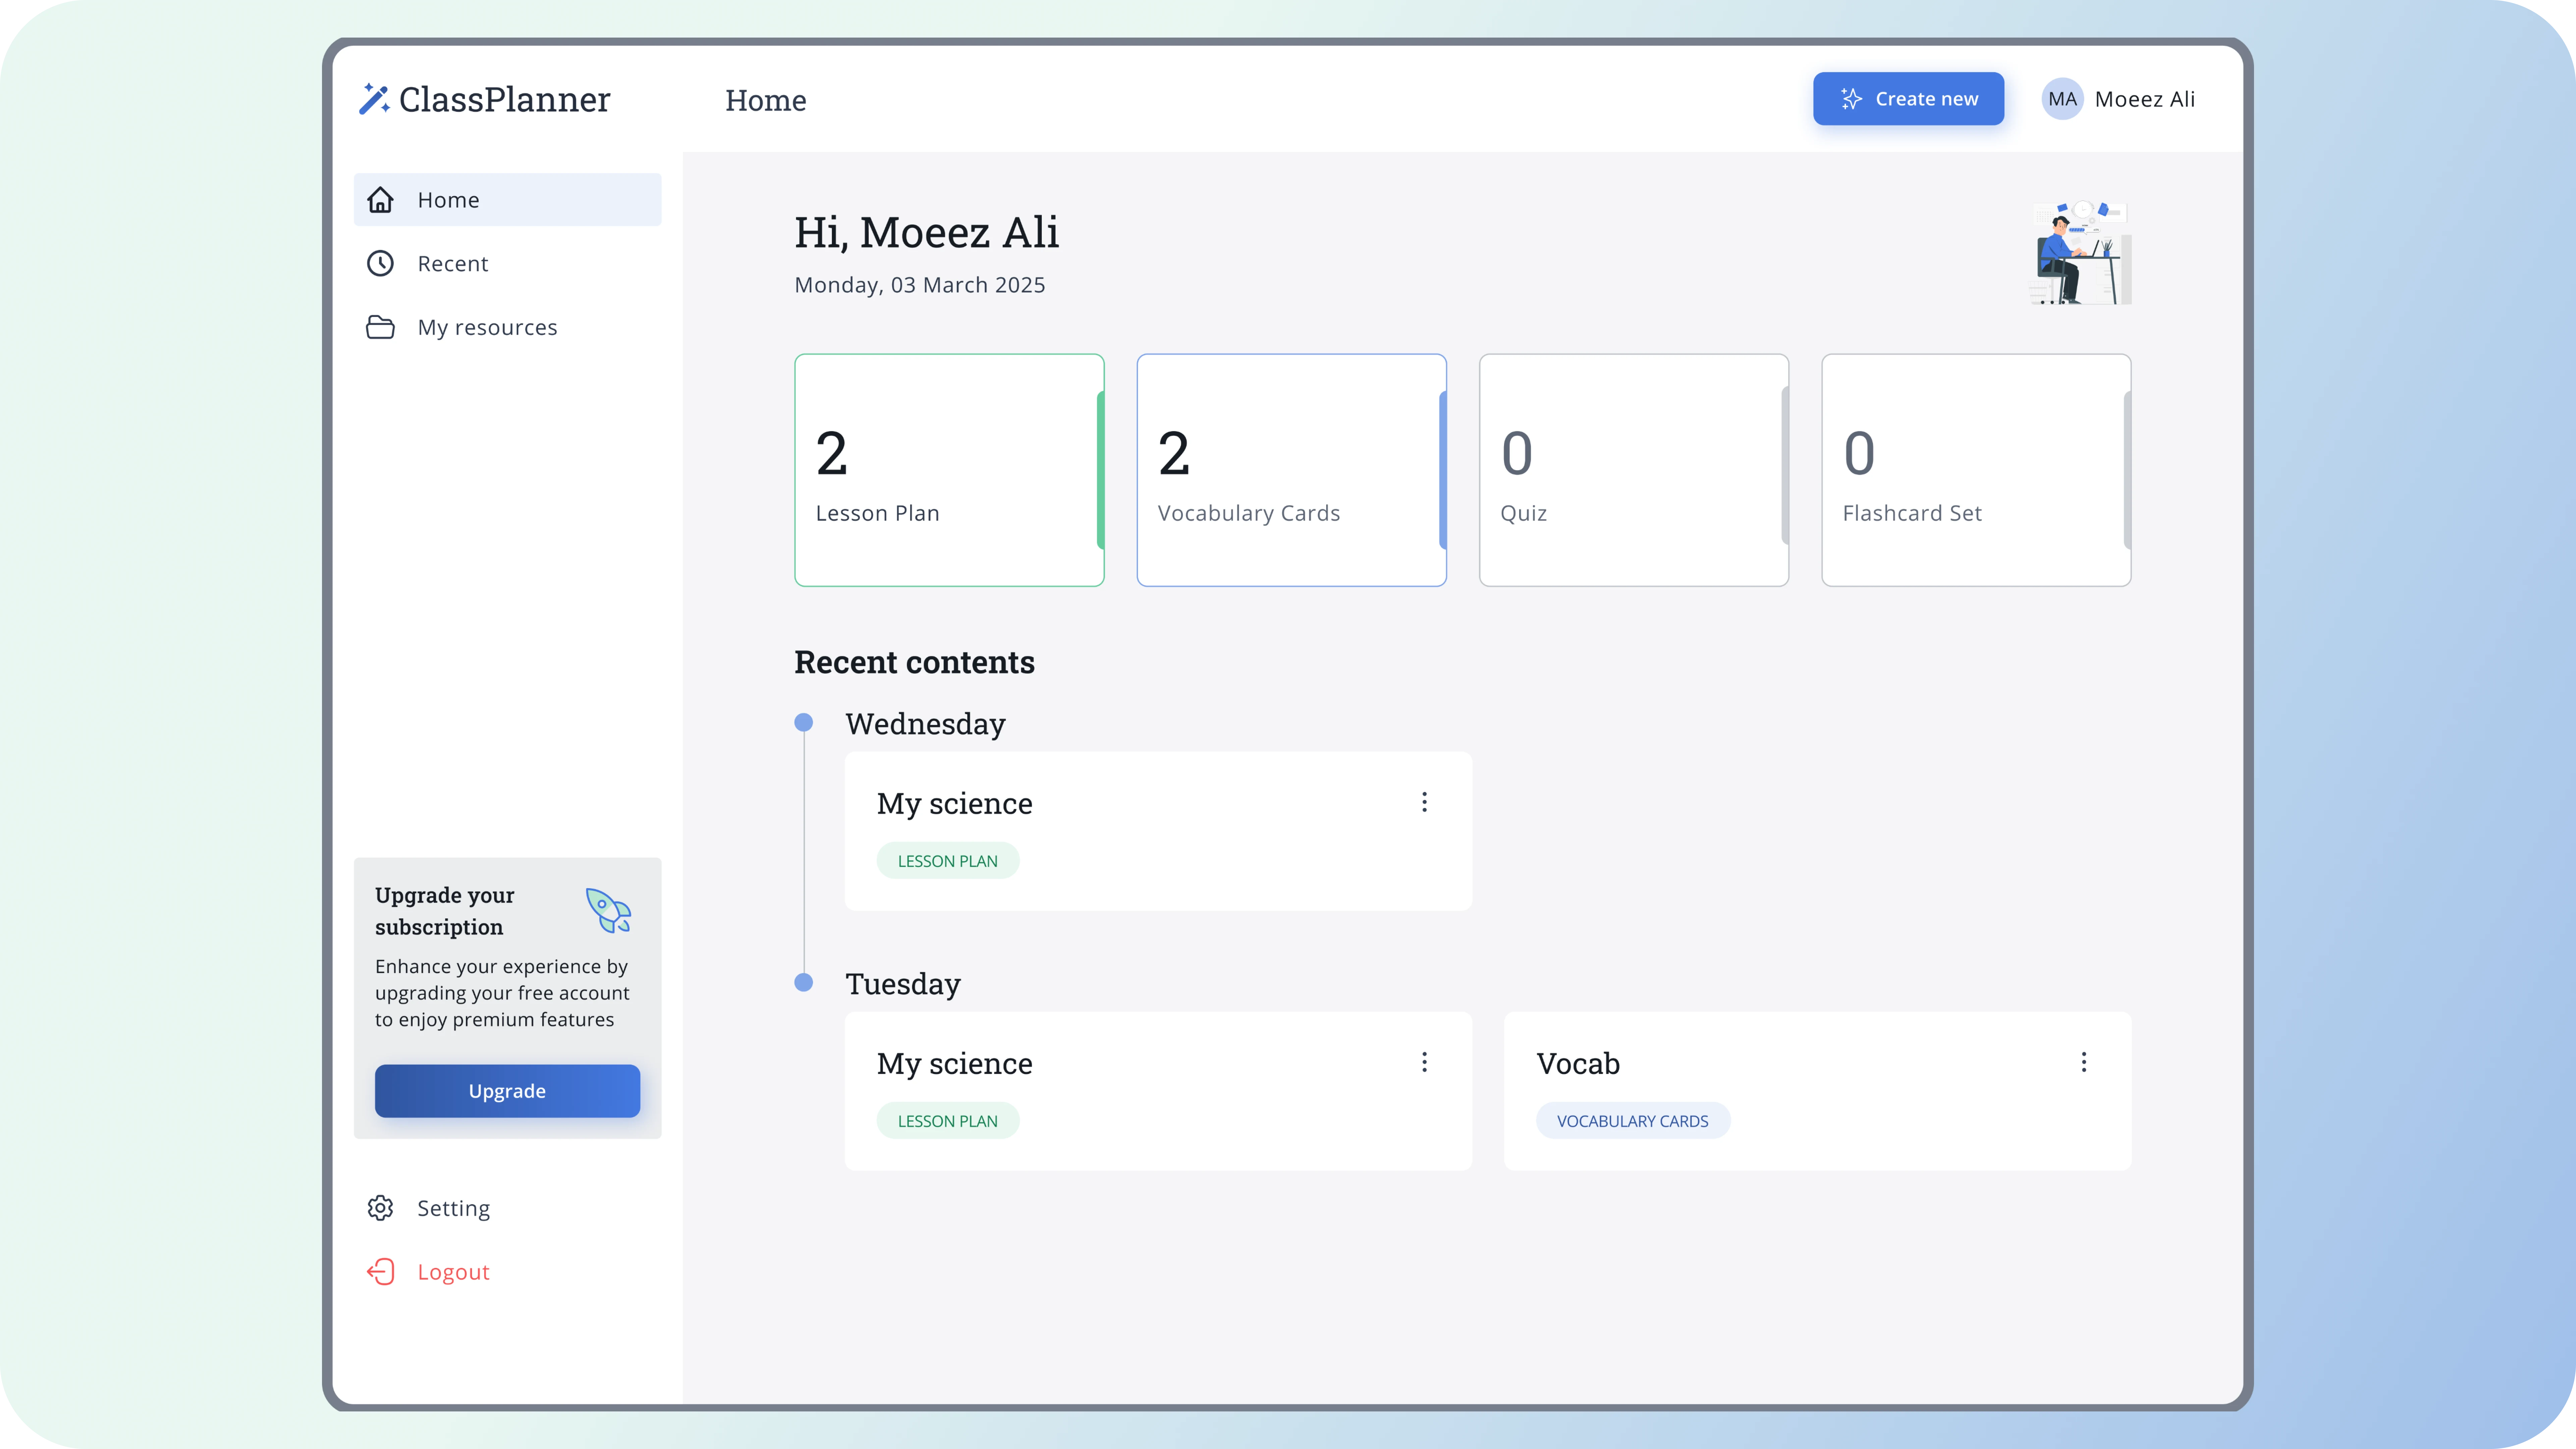Open the Lesson Plan count card
The image size is (2576, 1449).
pyautogui.click(x=949, y=470)
